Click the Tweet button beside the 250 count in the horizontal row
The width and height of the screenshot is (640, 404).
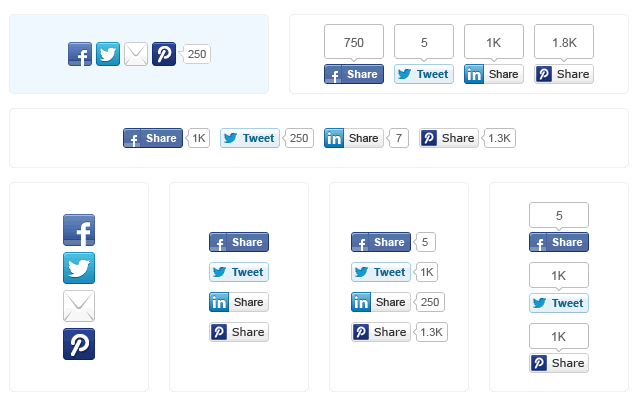pos(250,138)
